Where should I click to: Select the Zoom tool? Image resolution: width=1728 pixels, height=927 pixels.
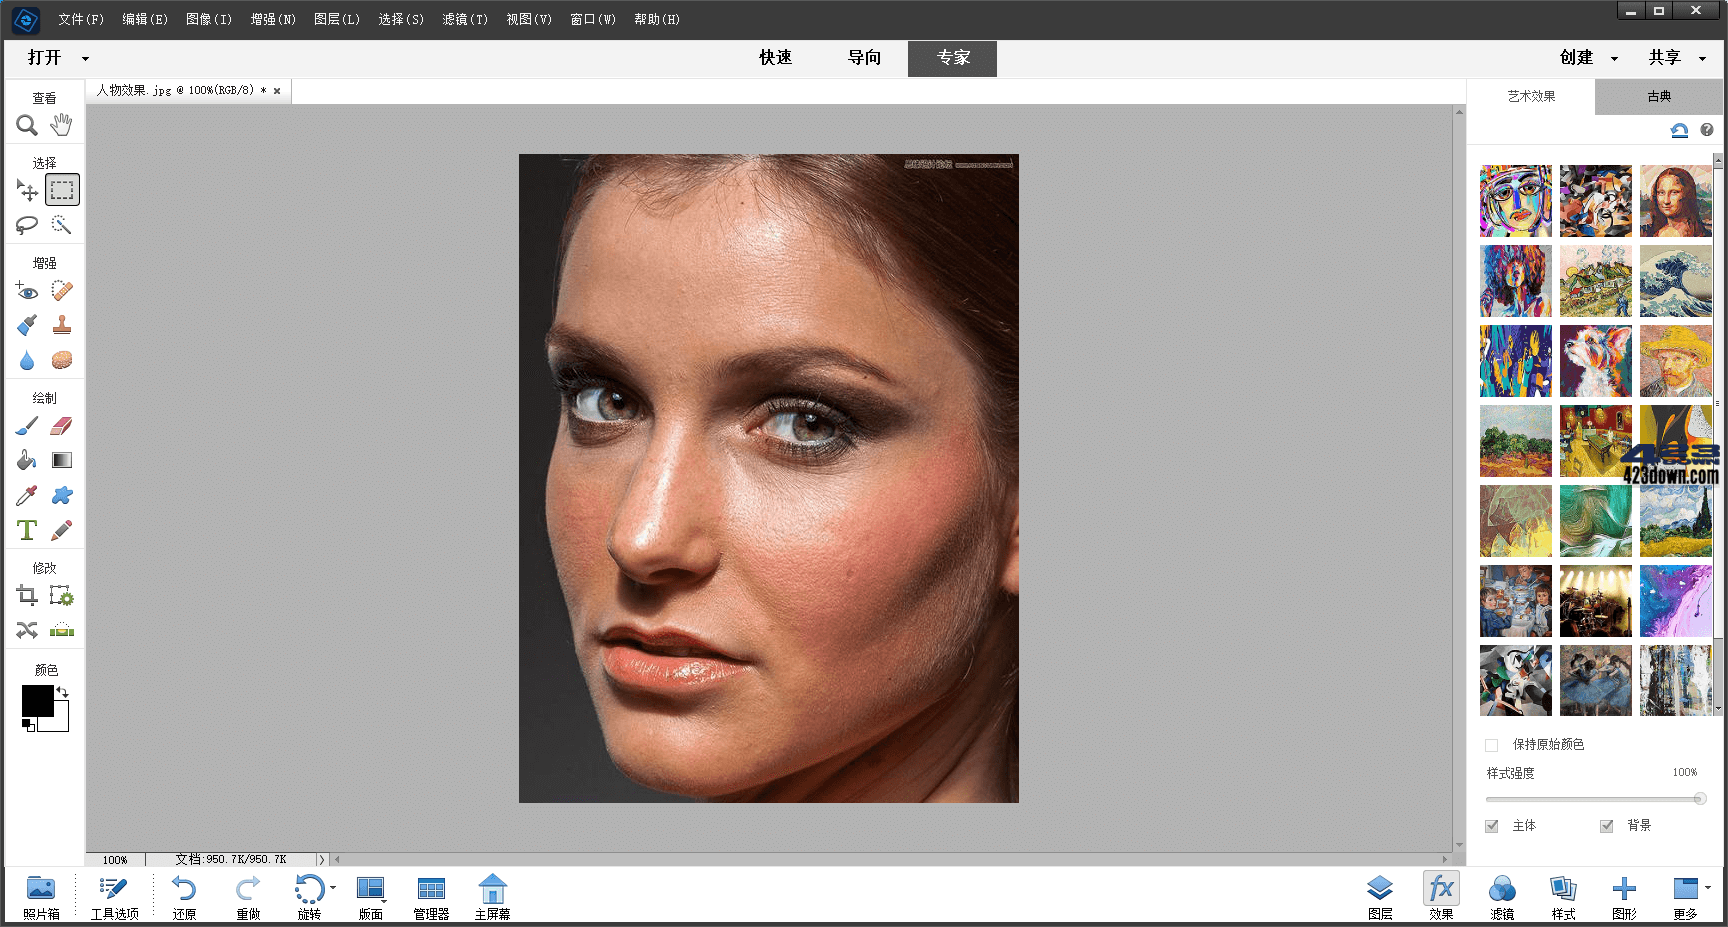(26, 125)
